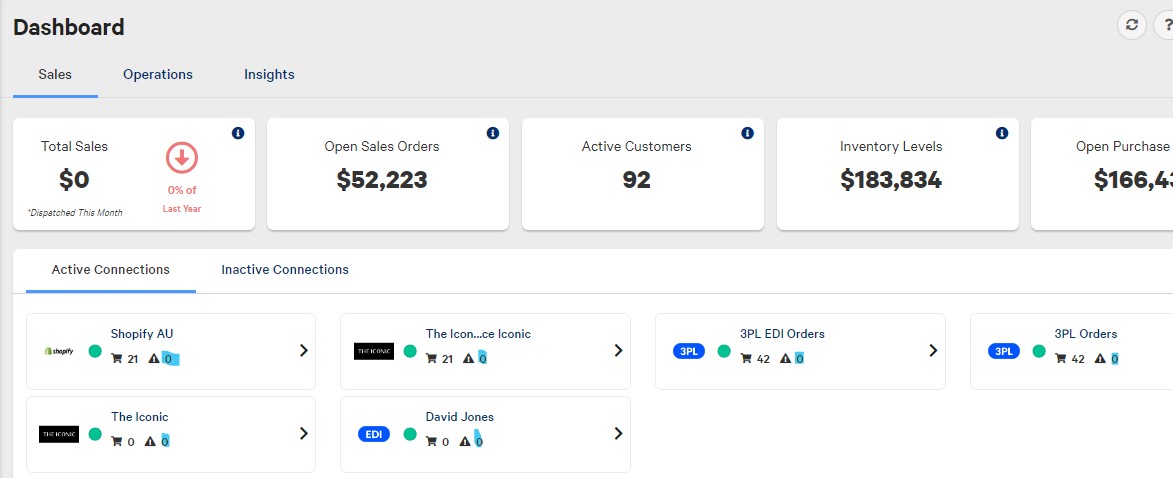
Task: Click the David Jones EDI badge
Action: coord(374,434)
